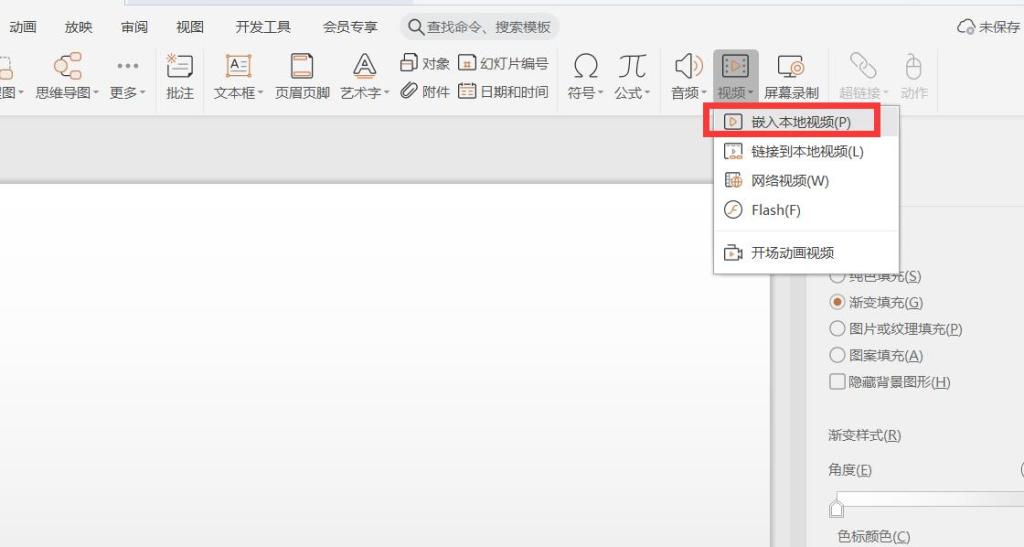
Task: Click the 动作 action icon
Action: point(914,67)
